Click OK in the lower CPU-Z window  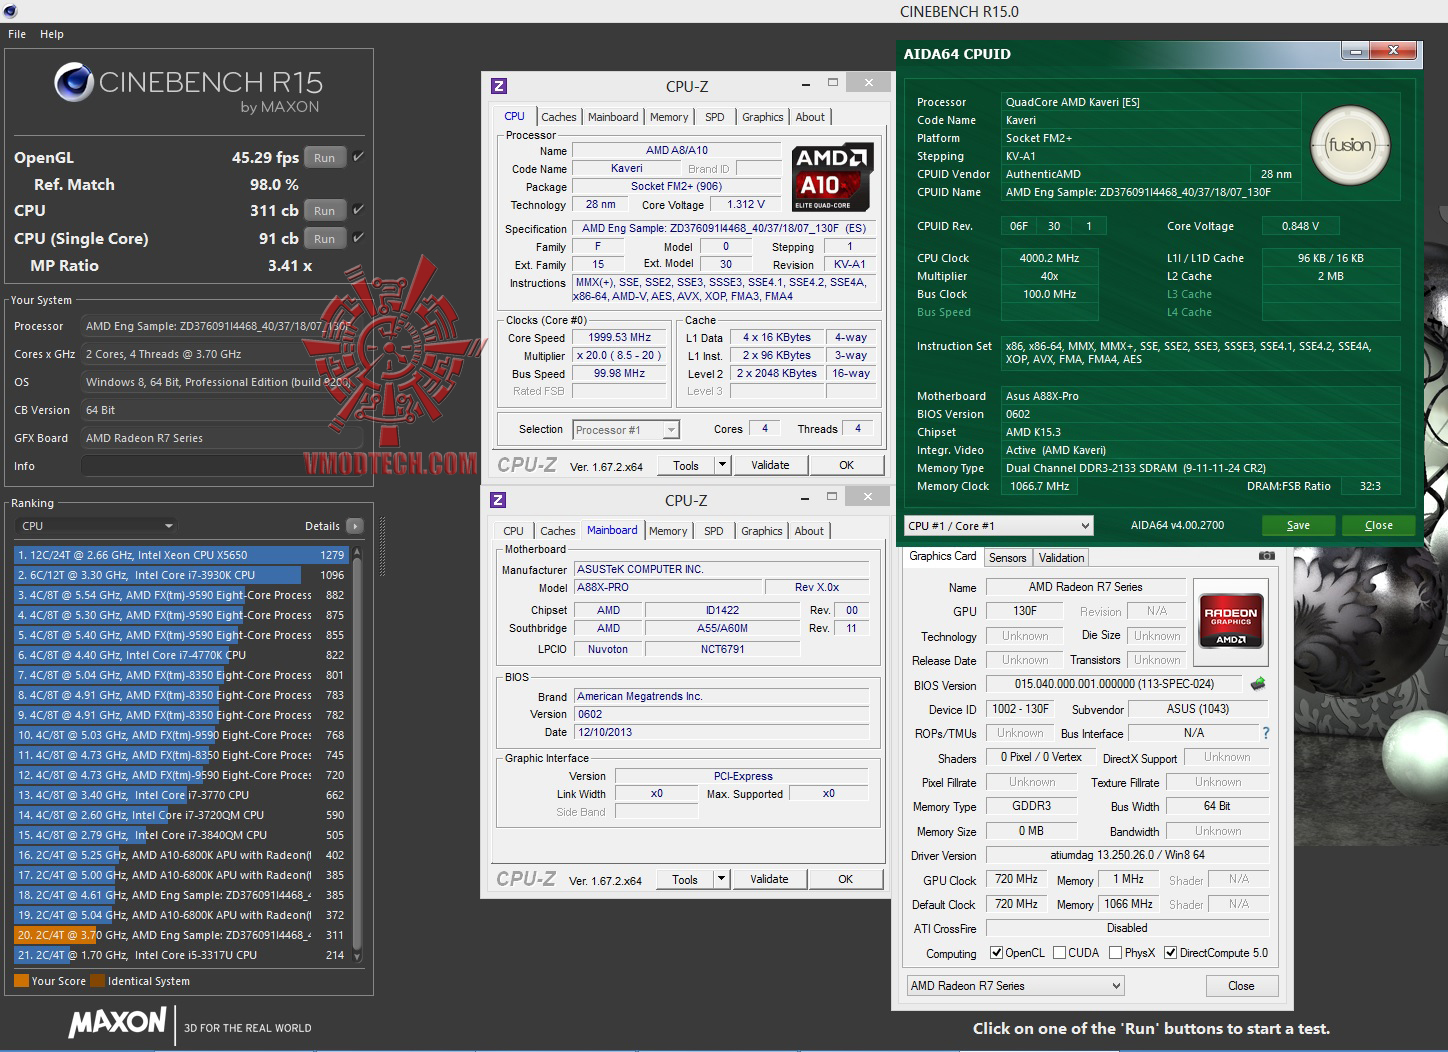(846, 879)
